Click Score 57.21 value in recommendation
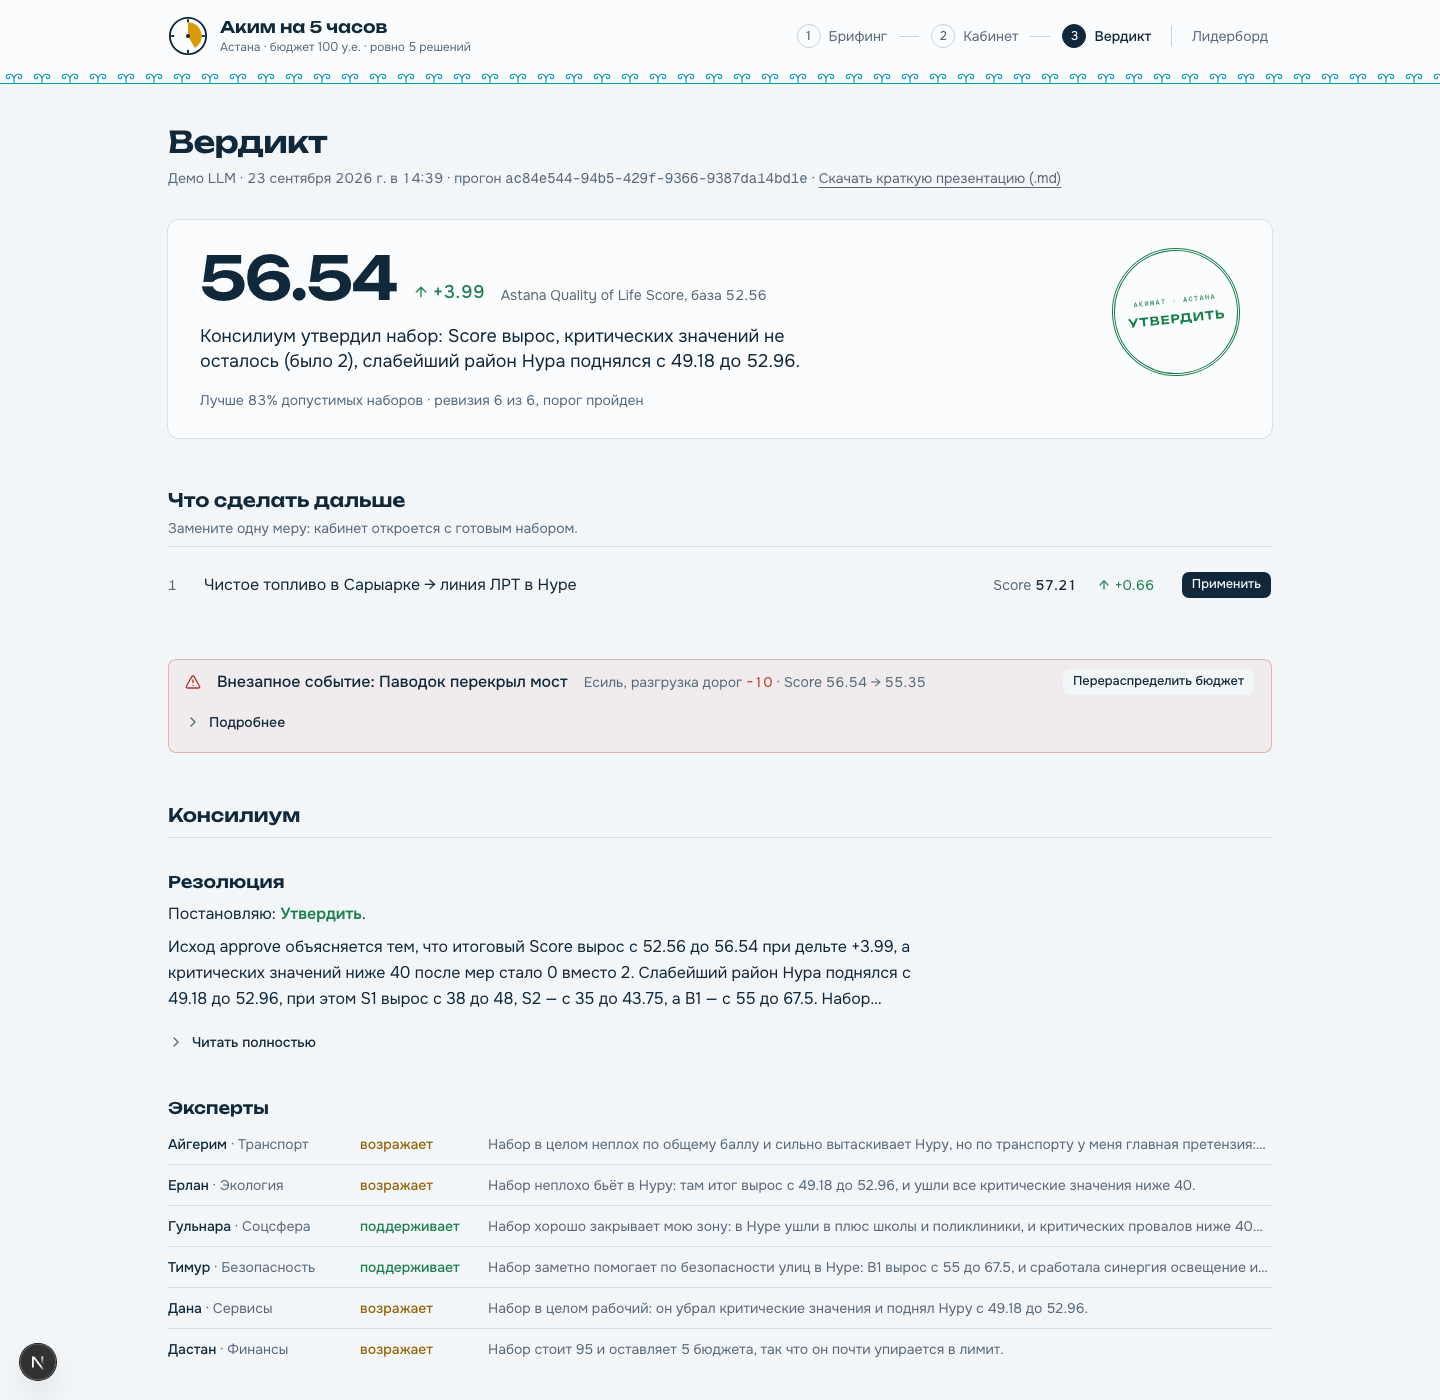The width and height of the screenshot is (1440, 1400). click(x=1034, y=585)
